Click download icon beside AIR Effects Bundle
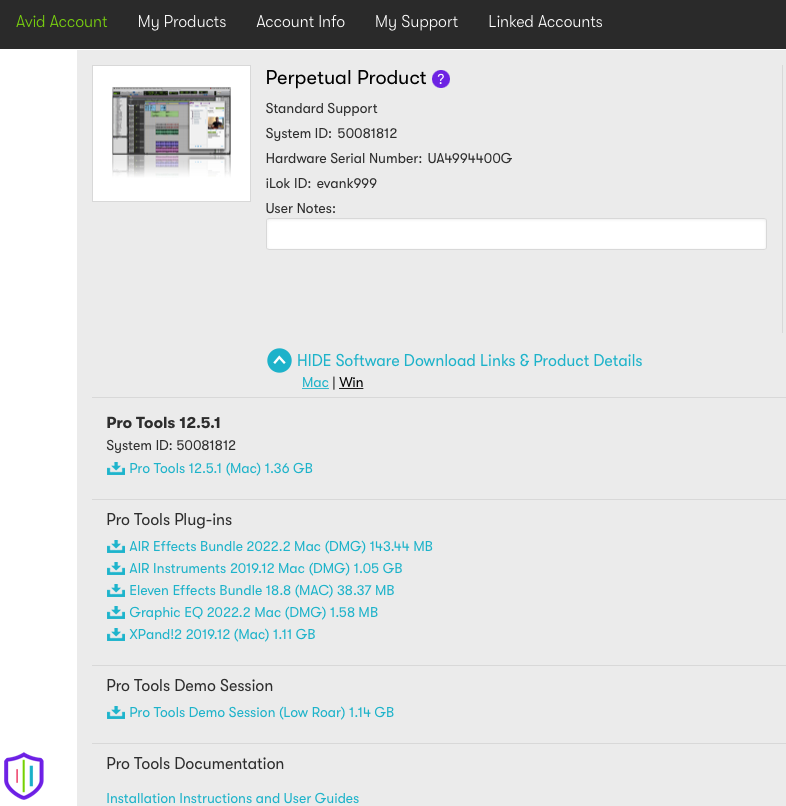786x806 pixels. pos(116,546)
